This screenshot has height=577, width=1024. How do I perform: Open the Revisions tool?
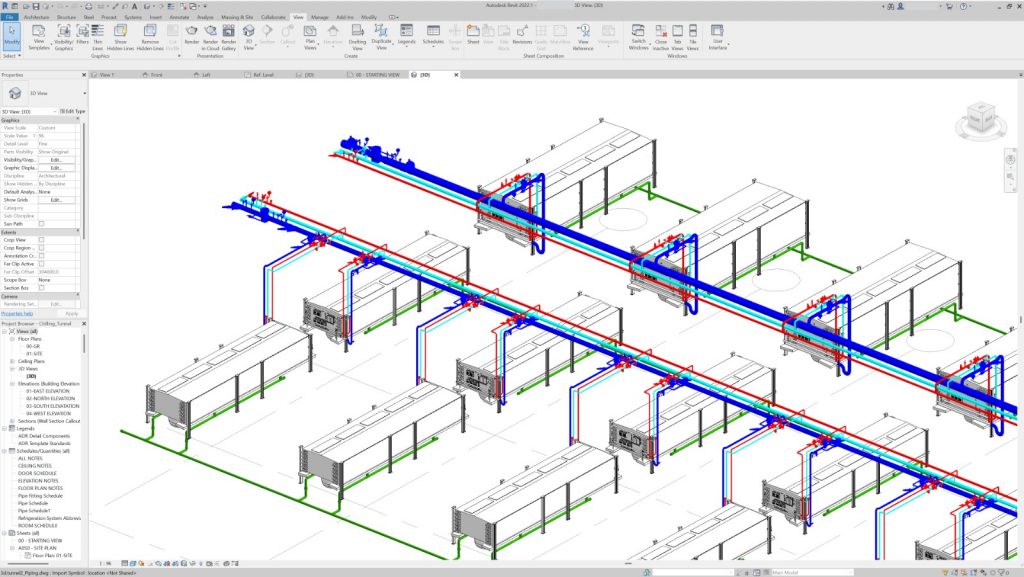point(522,36)
